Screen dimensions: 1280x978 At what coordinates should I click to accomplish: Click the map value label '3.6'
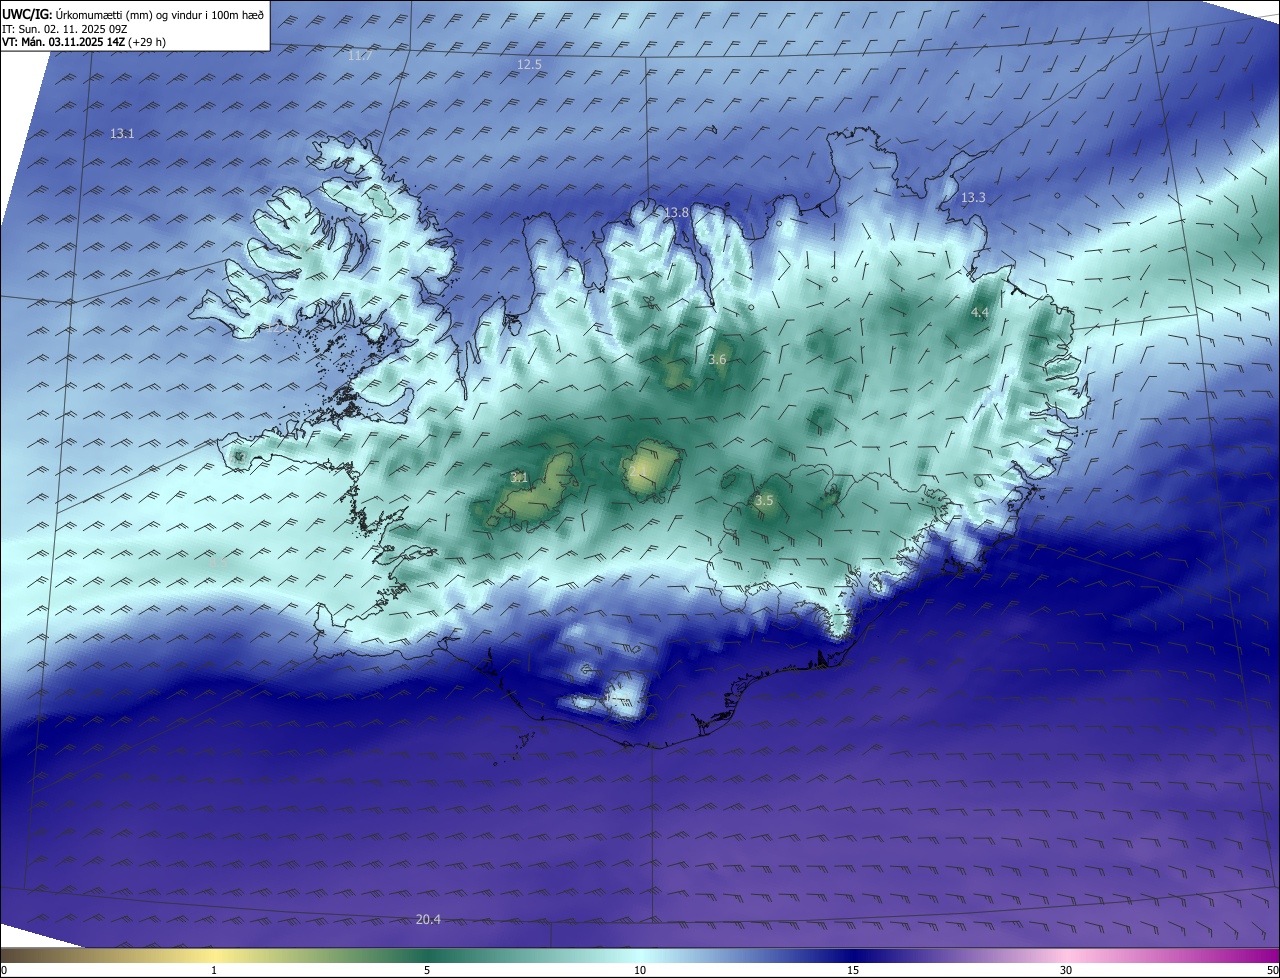pyautogui.click(x=717, y=359)
